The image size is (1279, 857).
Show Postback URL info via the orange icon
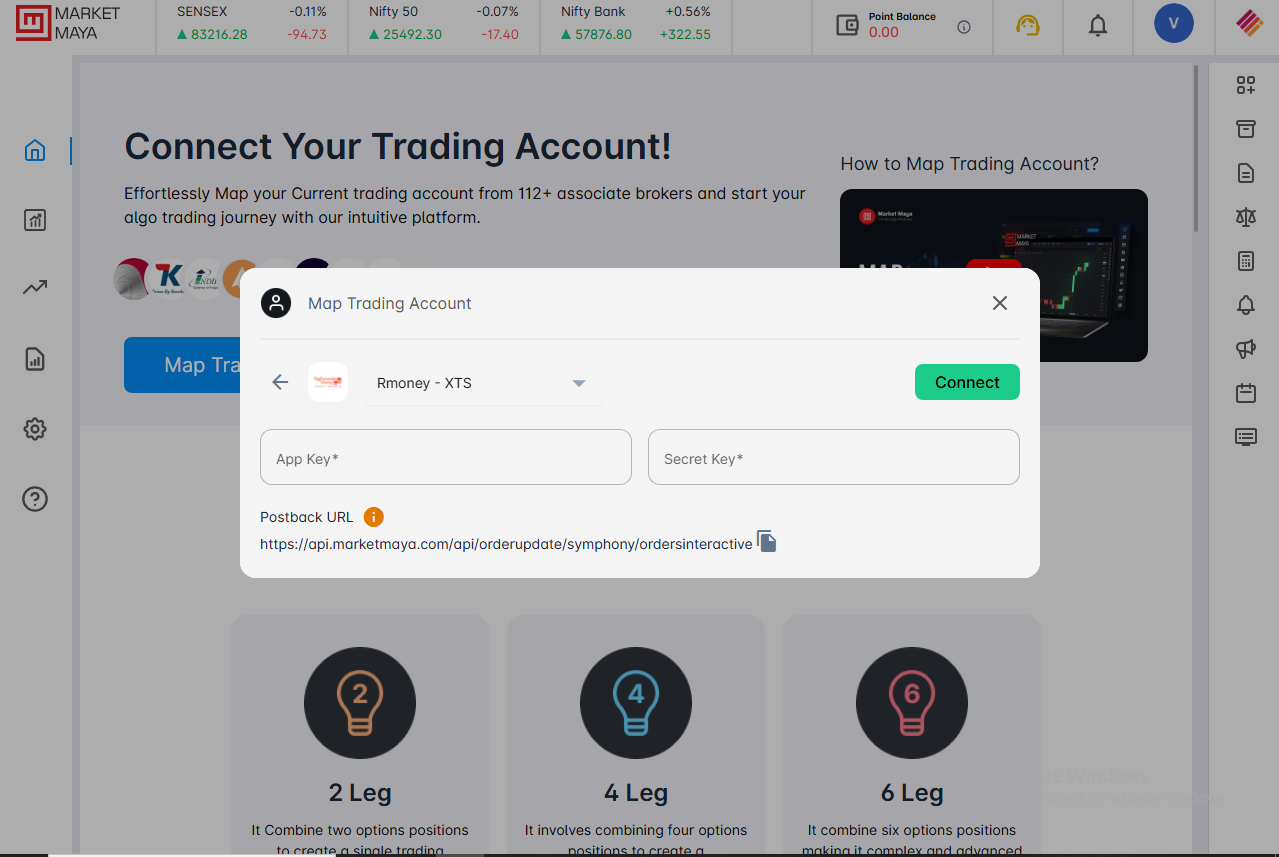373,517
